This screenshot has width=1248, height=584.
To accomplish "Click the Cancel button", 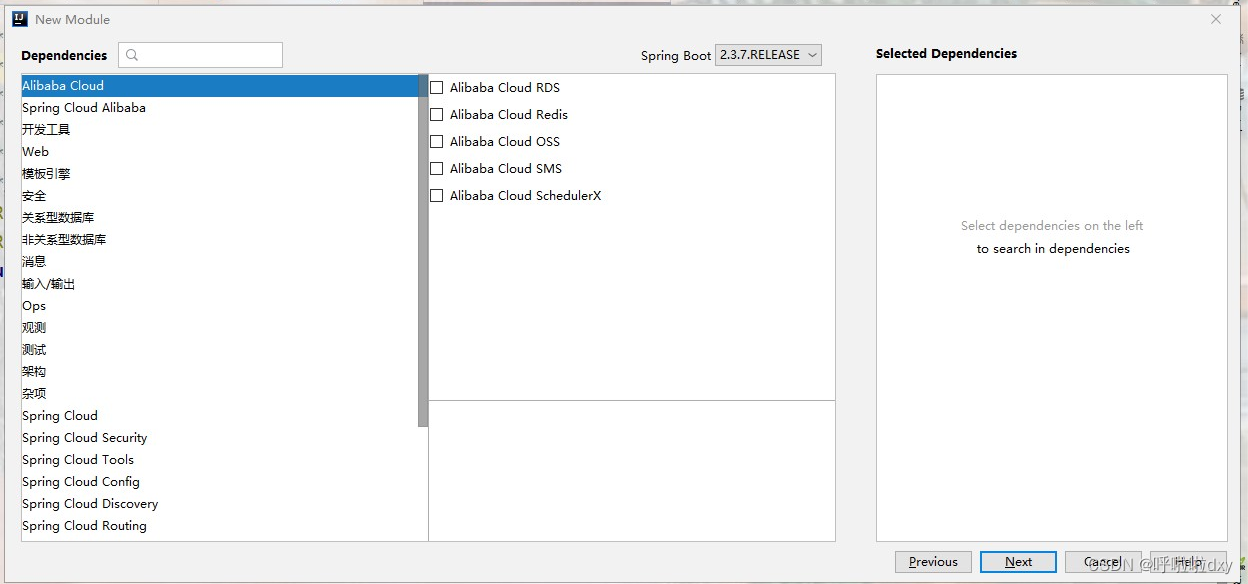I will [1103, 562].
